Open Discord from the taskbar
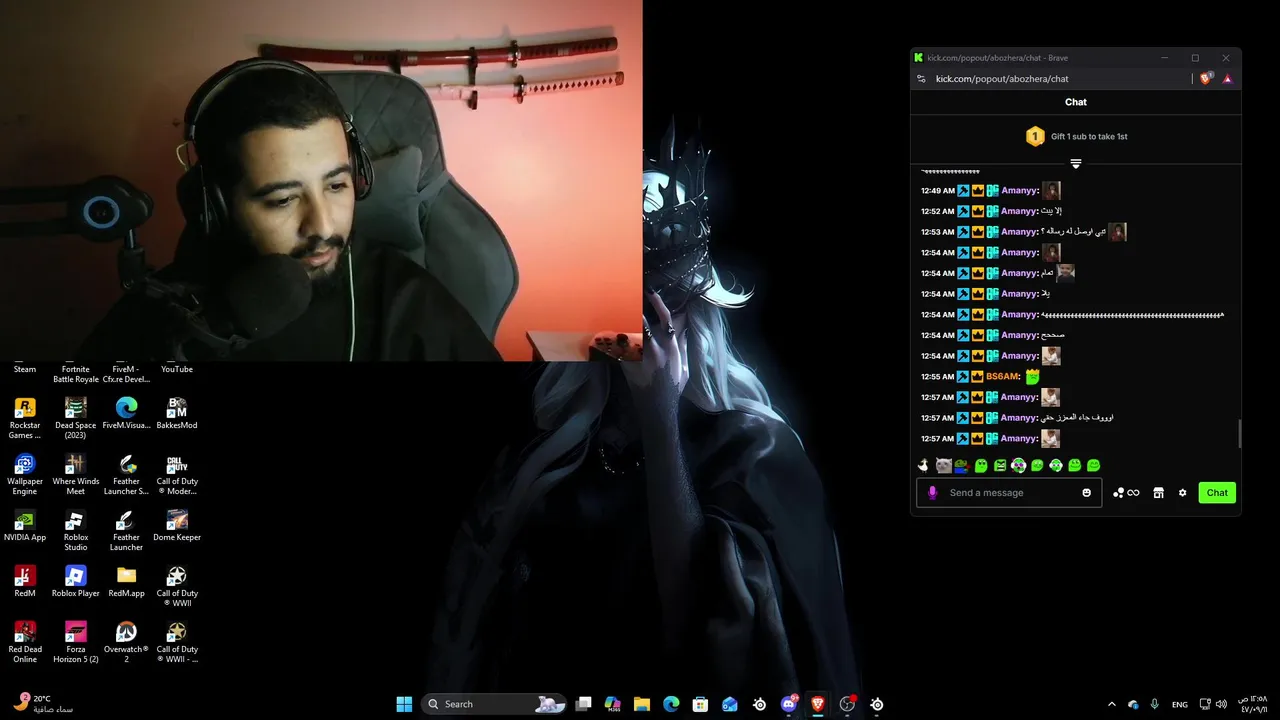This screenshot has width=1280, height=720. pos(789,704)
